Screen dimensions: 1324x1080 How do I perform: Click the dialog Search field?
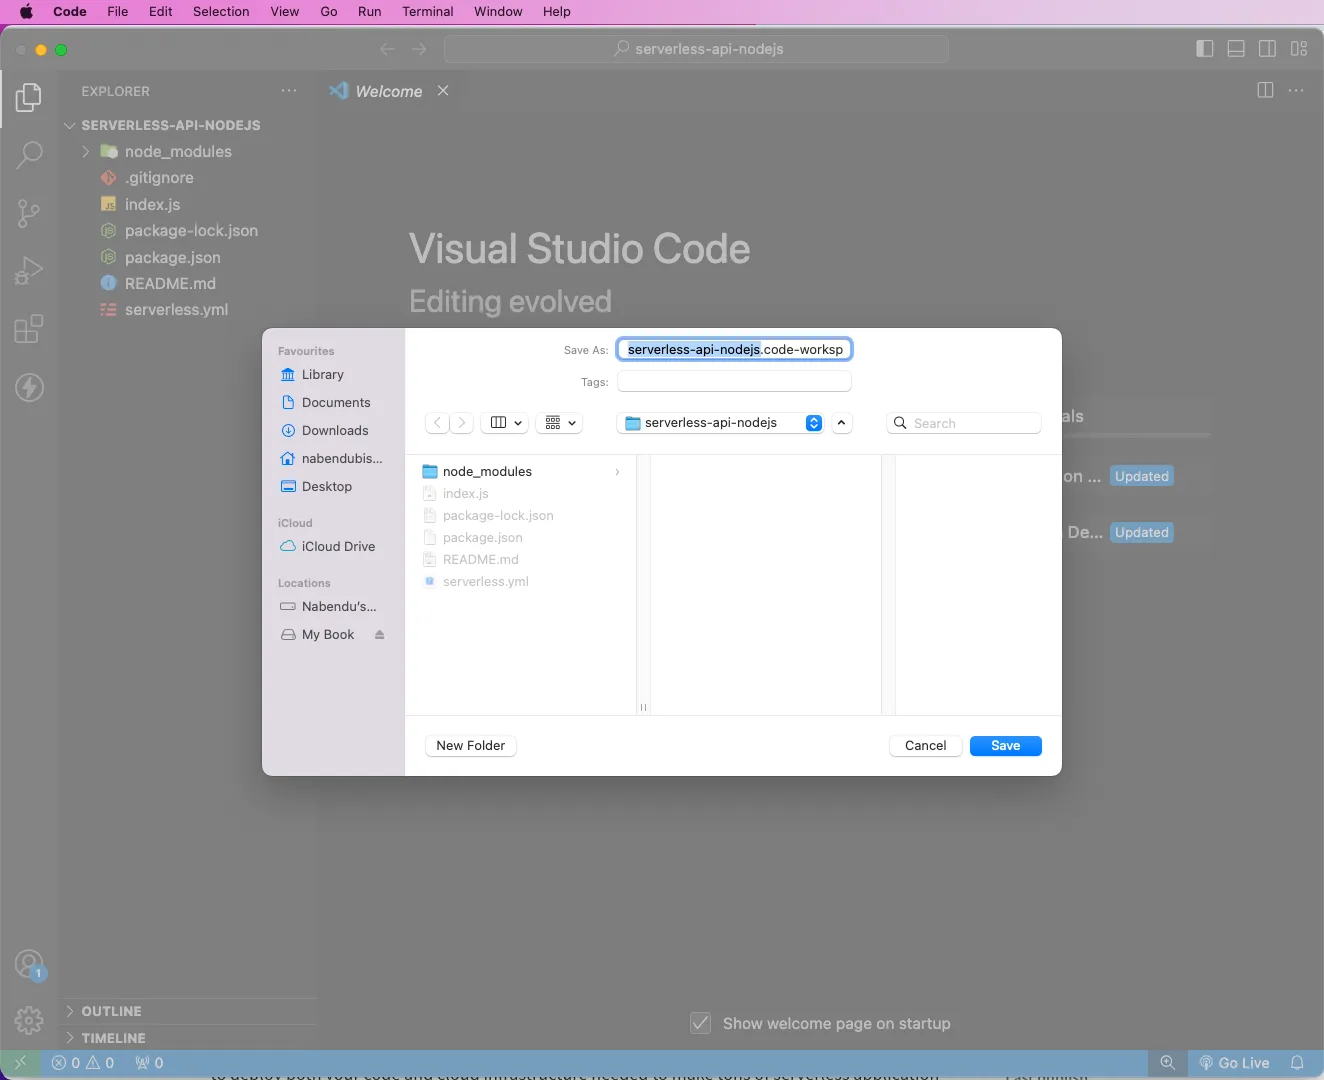point(964,423)
